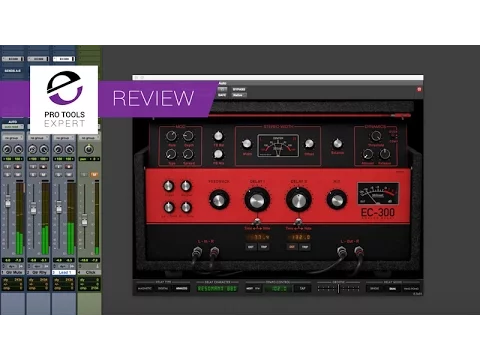Unmute the Click track with M button
The height and width of the screenshot is (360, 480).
pyautogui.click(x=94, y=174)
